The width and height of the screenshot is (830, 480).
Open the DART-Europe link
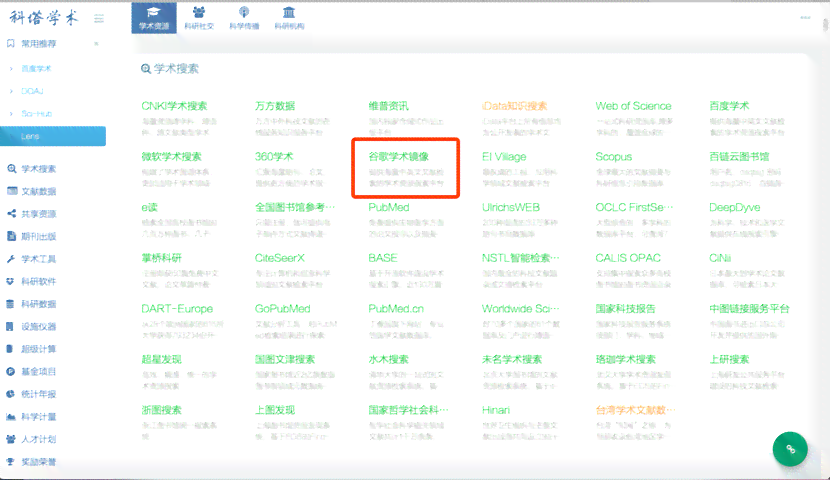(x=177, y=309)
